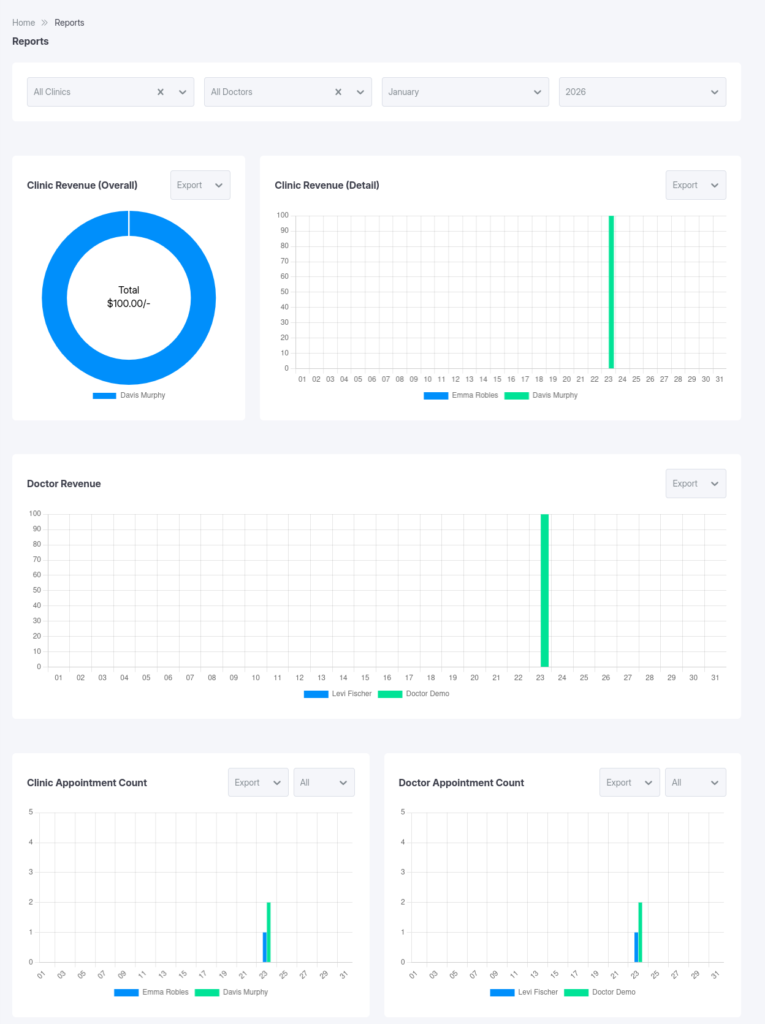Go to Home breadcrumb link
765x1024 pixels.
pyautogui.click(x=23, y=23)
